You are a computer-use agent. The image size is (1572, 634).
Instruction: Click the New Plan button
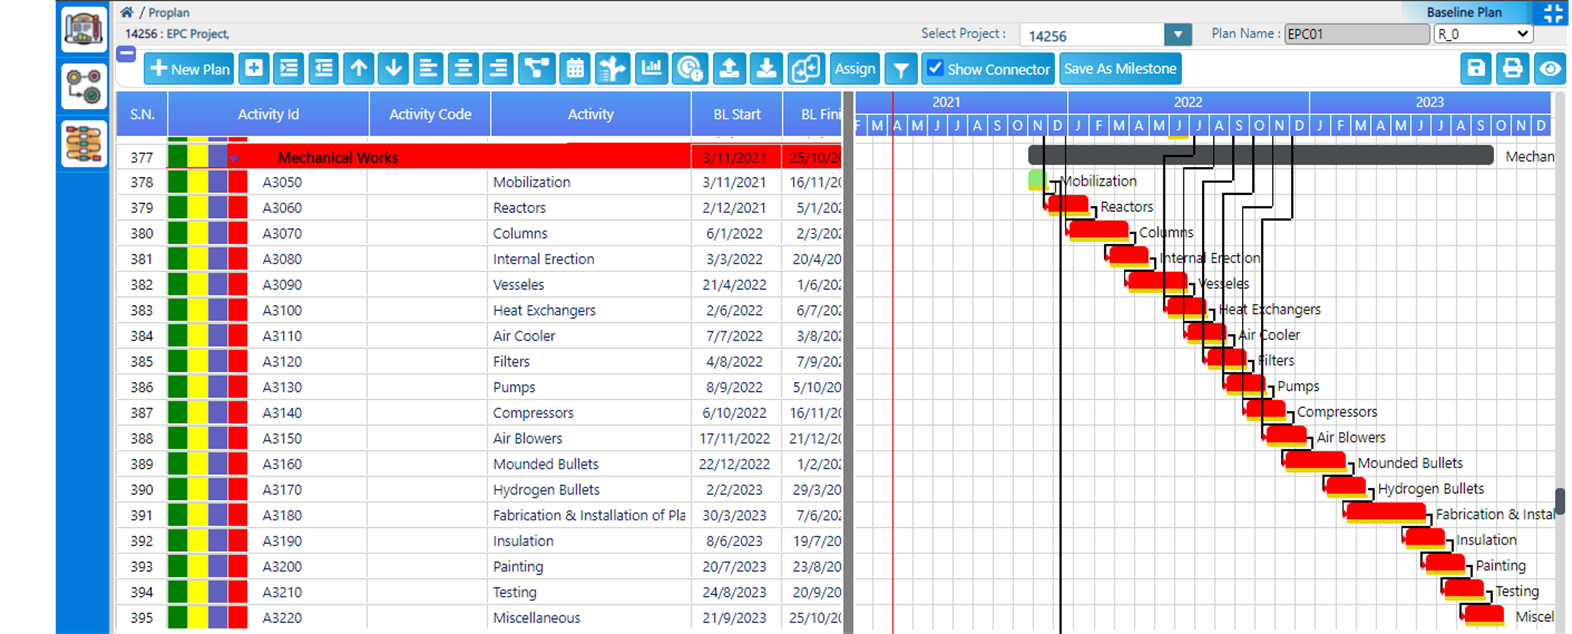click(189, 68)
